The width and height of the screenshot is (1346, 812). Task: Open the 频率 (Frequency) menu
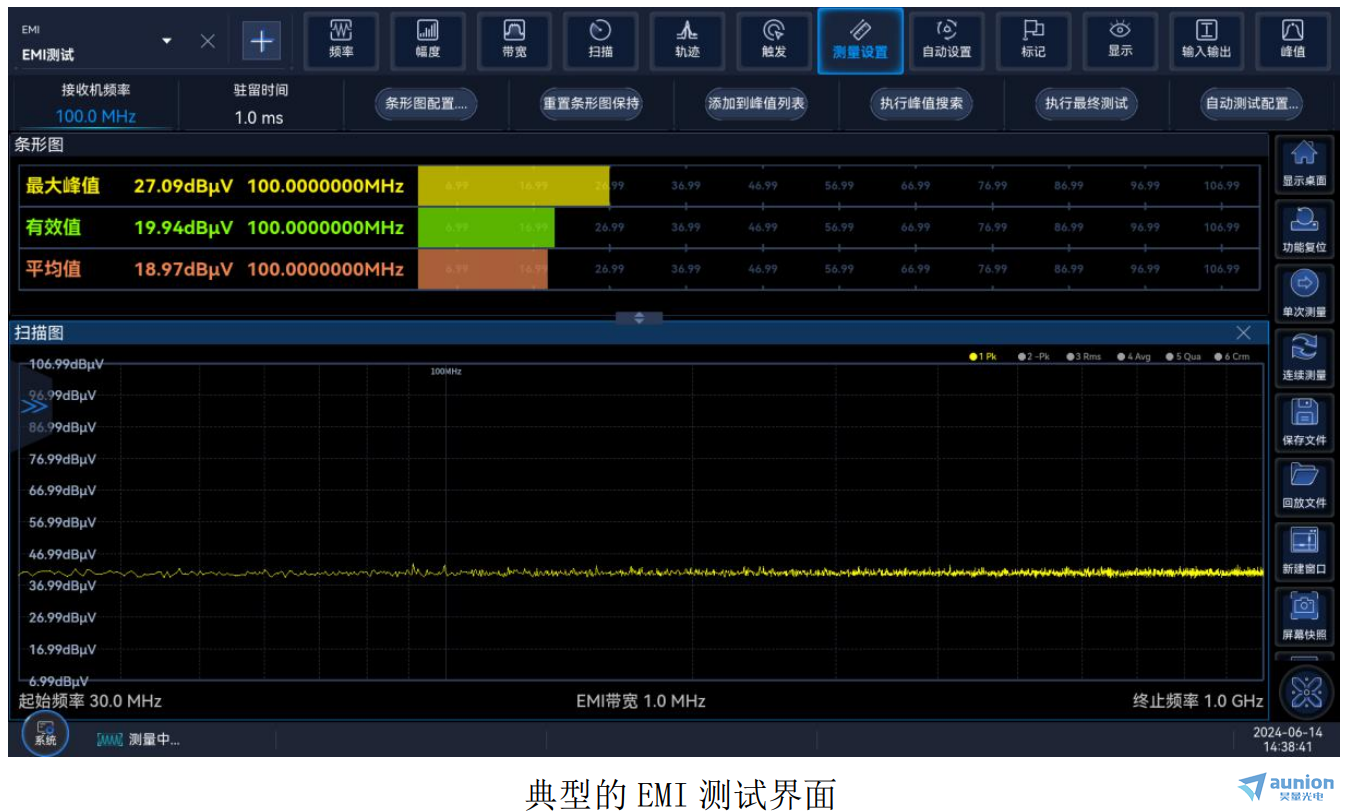(341, 40)
